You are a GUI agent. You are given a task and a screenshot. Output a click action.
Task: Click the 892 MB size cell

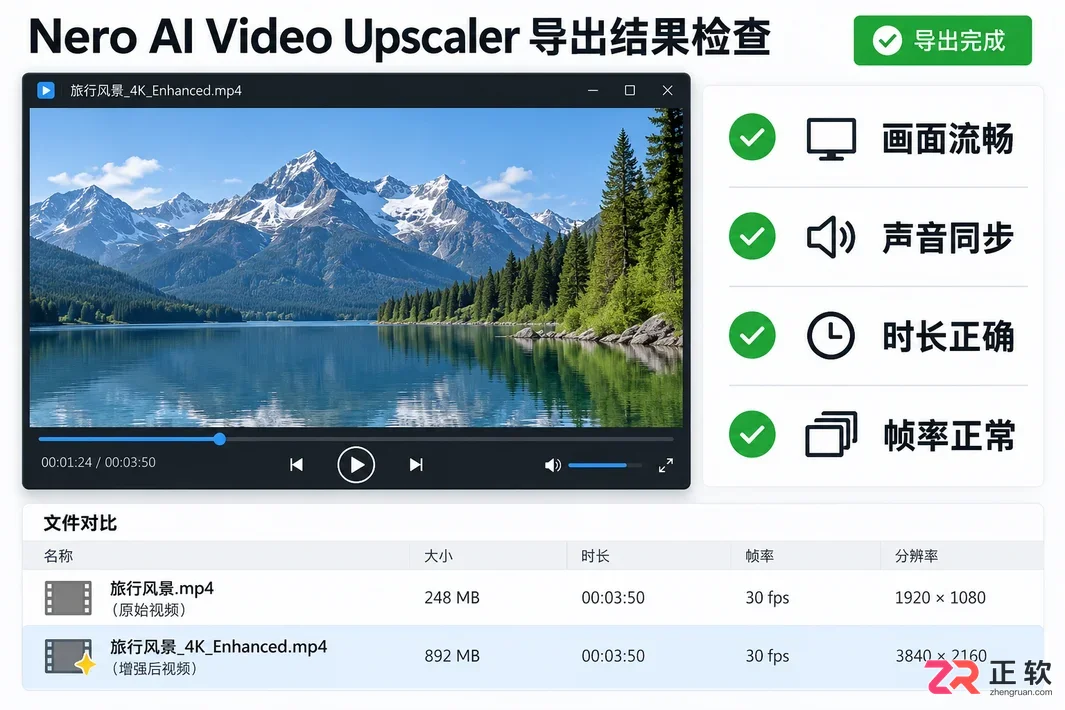point(452,656)
